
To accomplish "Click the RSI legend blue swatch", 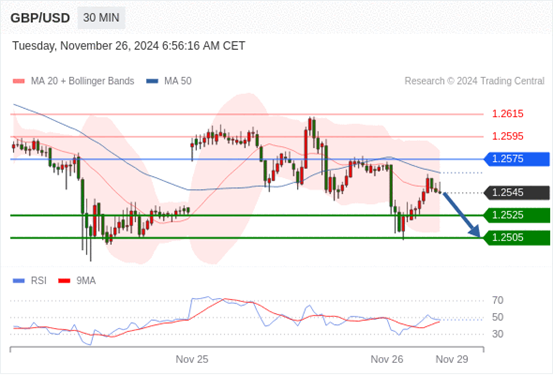I will tap(19, 281).
